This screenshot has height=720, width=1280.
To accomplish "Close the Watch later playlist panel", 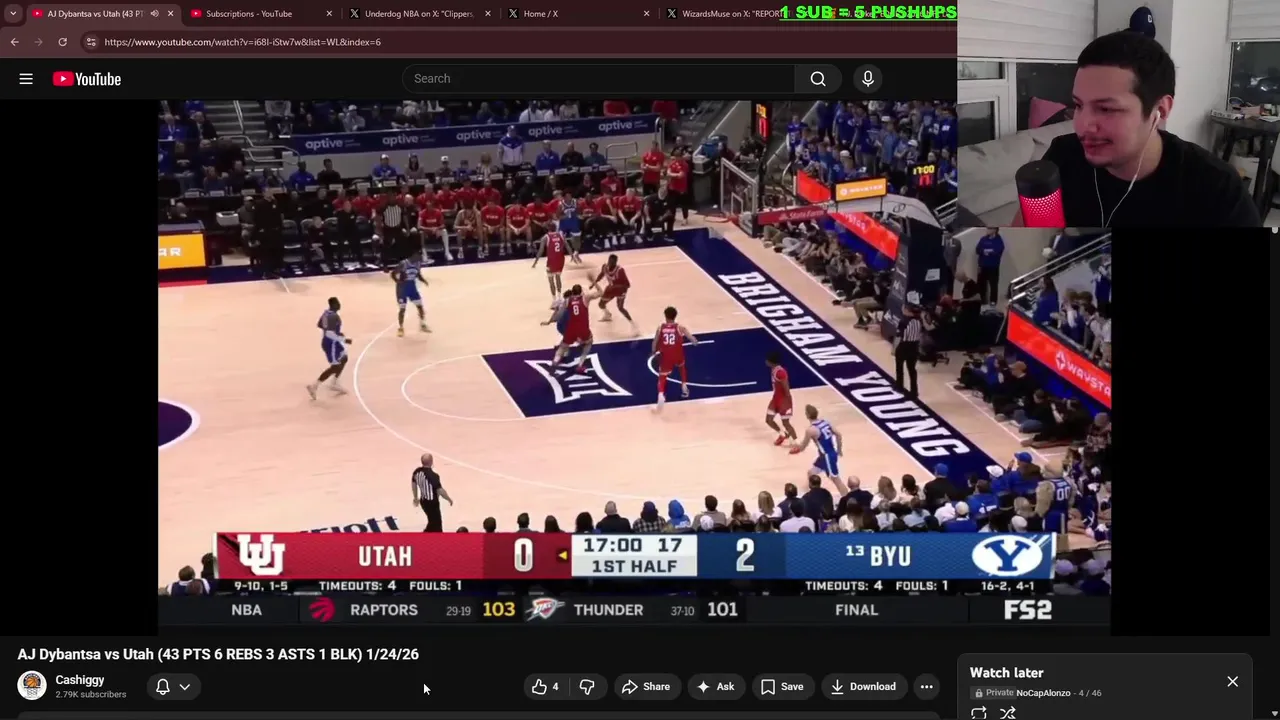I will tap(1232, 682).
